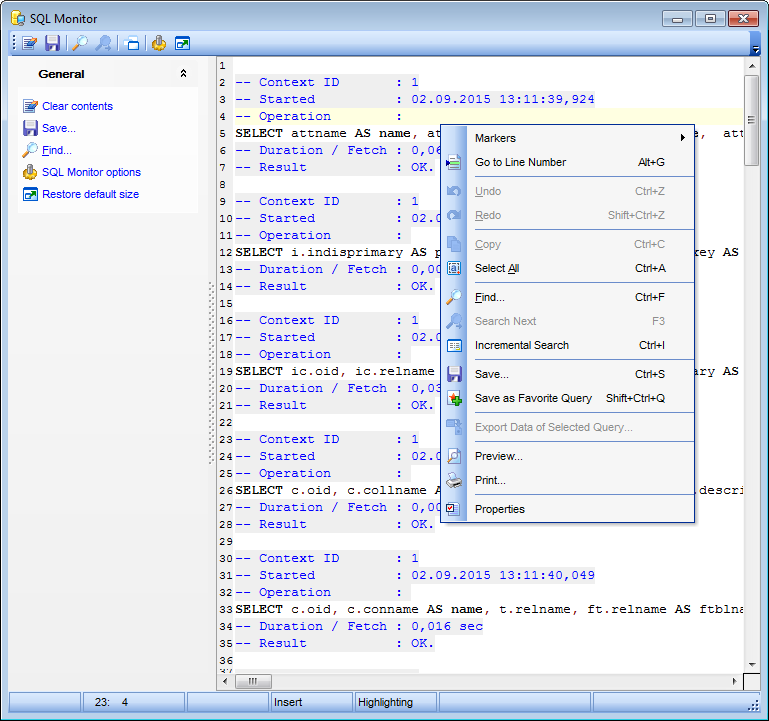
Task: Click the Save toolbar icon
Action: (52, 43)
